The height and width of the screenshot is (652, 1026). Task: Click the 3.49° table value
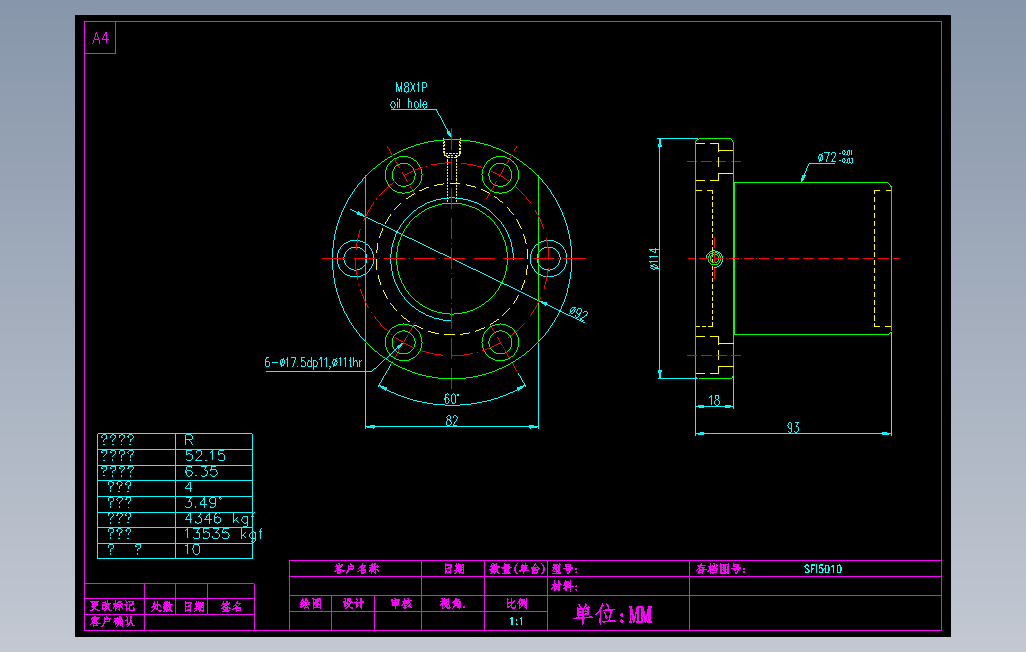coord(203,502)
